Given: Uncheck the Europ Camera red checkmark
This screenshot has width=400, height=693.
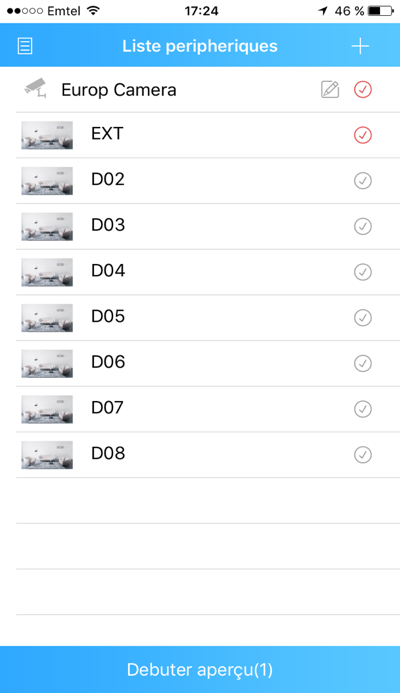Looking at the screenshot, I should (x=363, y=90).
